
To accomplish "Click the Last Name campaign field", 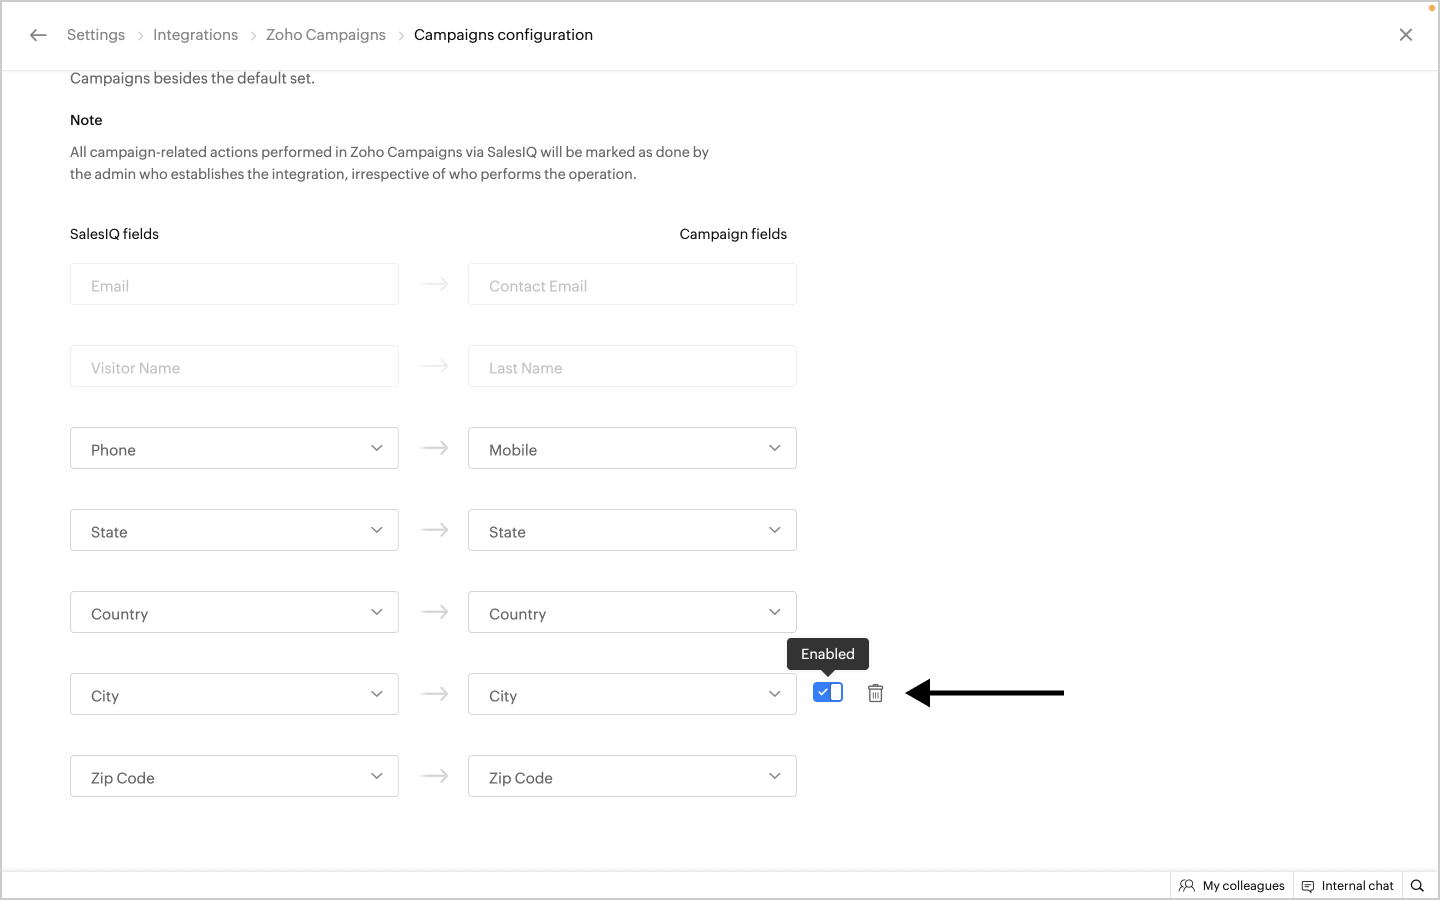I will tap(632, 367).
